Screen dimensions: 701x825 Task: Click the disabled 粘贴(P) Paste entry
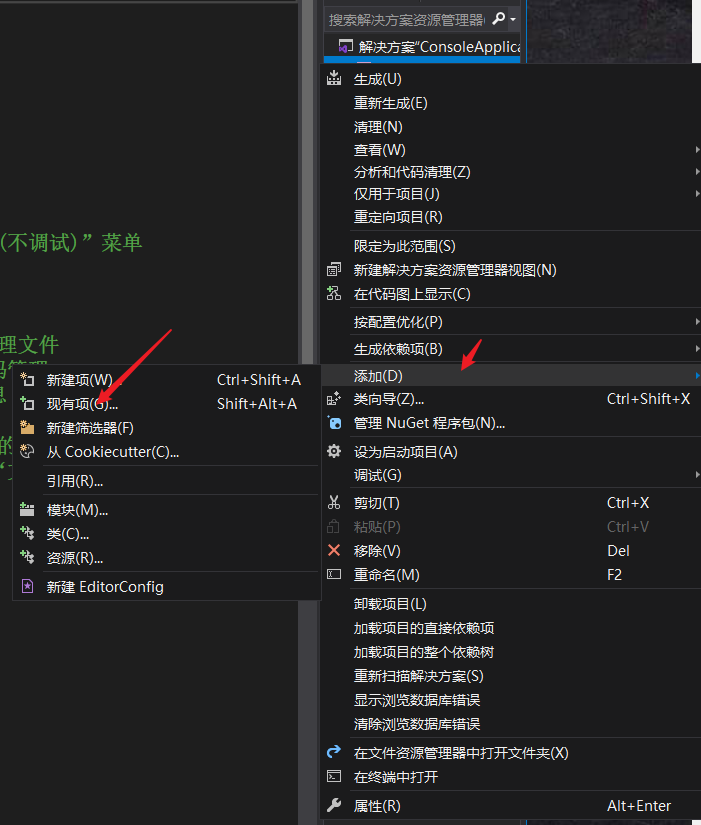click(x=377, y=527)
